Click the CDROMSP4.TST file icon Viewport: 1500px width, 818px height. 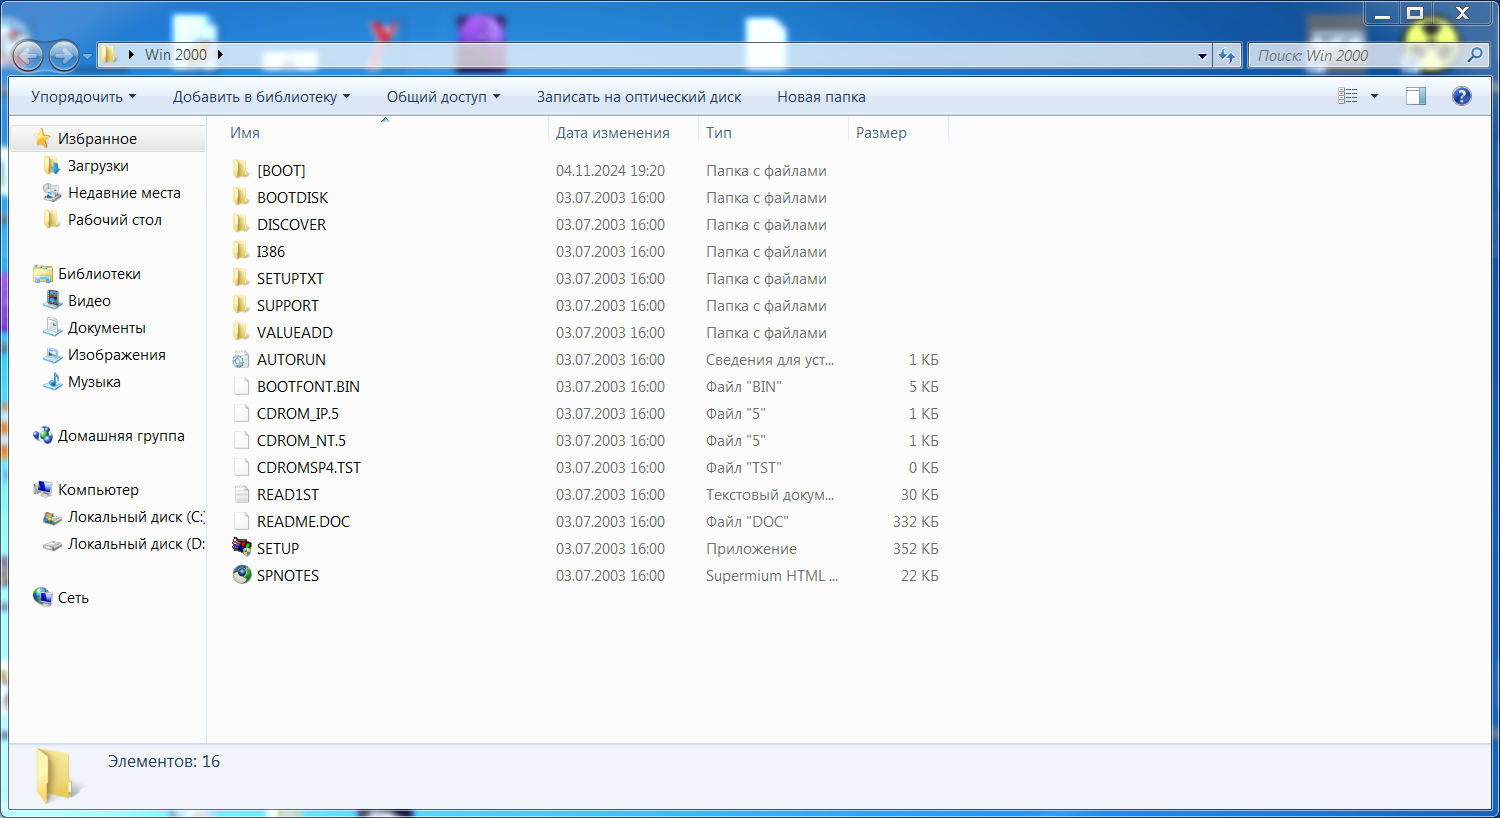click(241, 467)
